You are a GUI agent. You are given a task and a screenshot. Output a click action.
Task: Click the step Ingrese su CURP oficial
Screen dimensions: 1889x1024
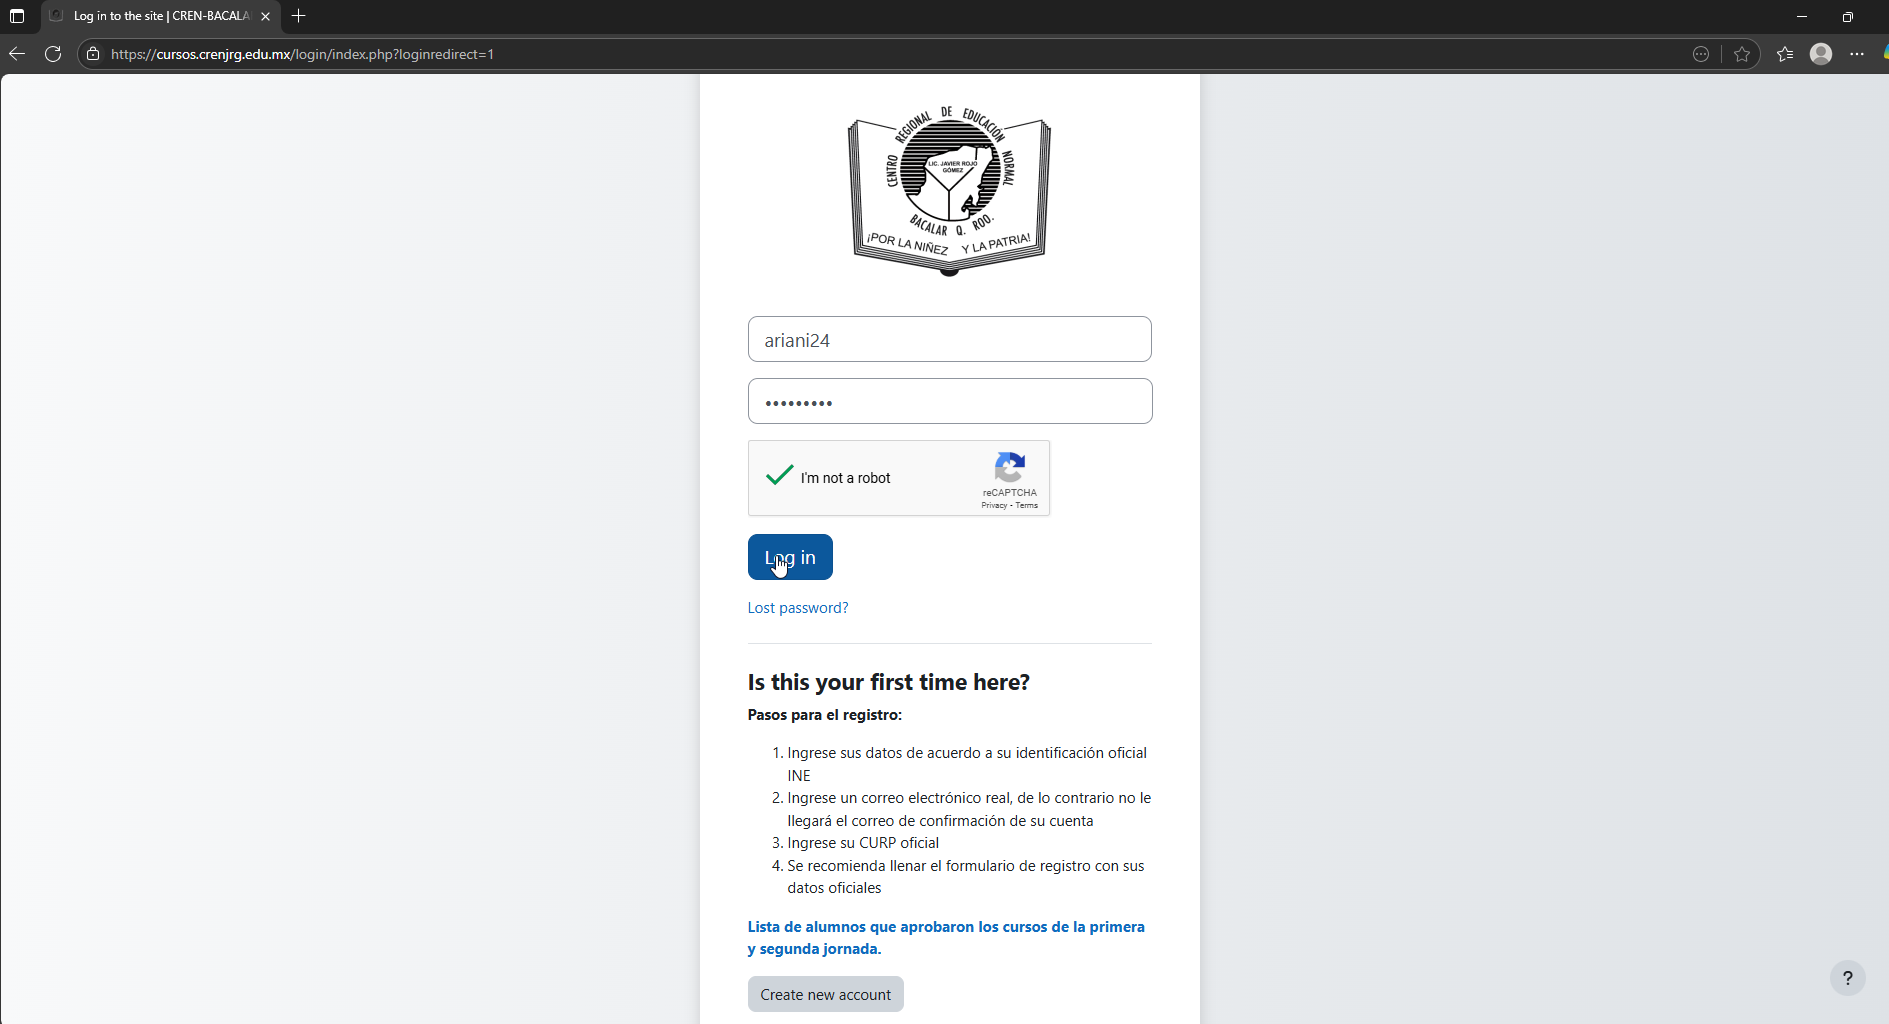click(x=863, y=843)
